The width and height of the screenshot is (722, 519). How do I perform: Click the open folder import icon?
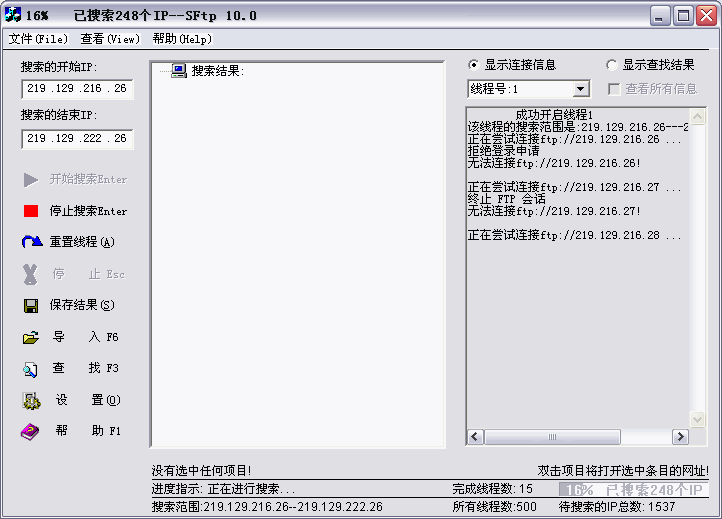31,338
